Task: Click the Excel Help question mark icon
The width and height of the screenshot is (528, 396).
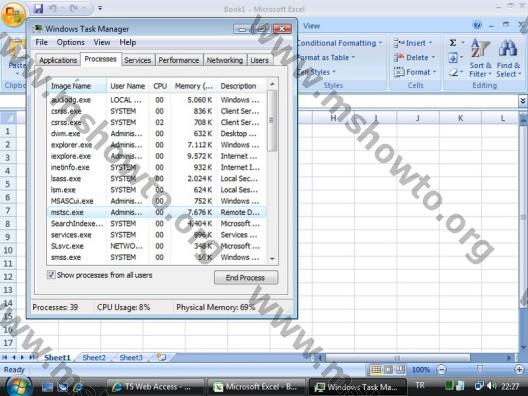Action: pos(477,25)
